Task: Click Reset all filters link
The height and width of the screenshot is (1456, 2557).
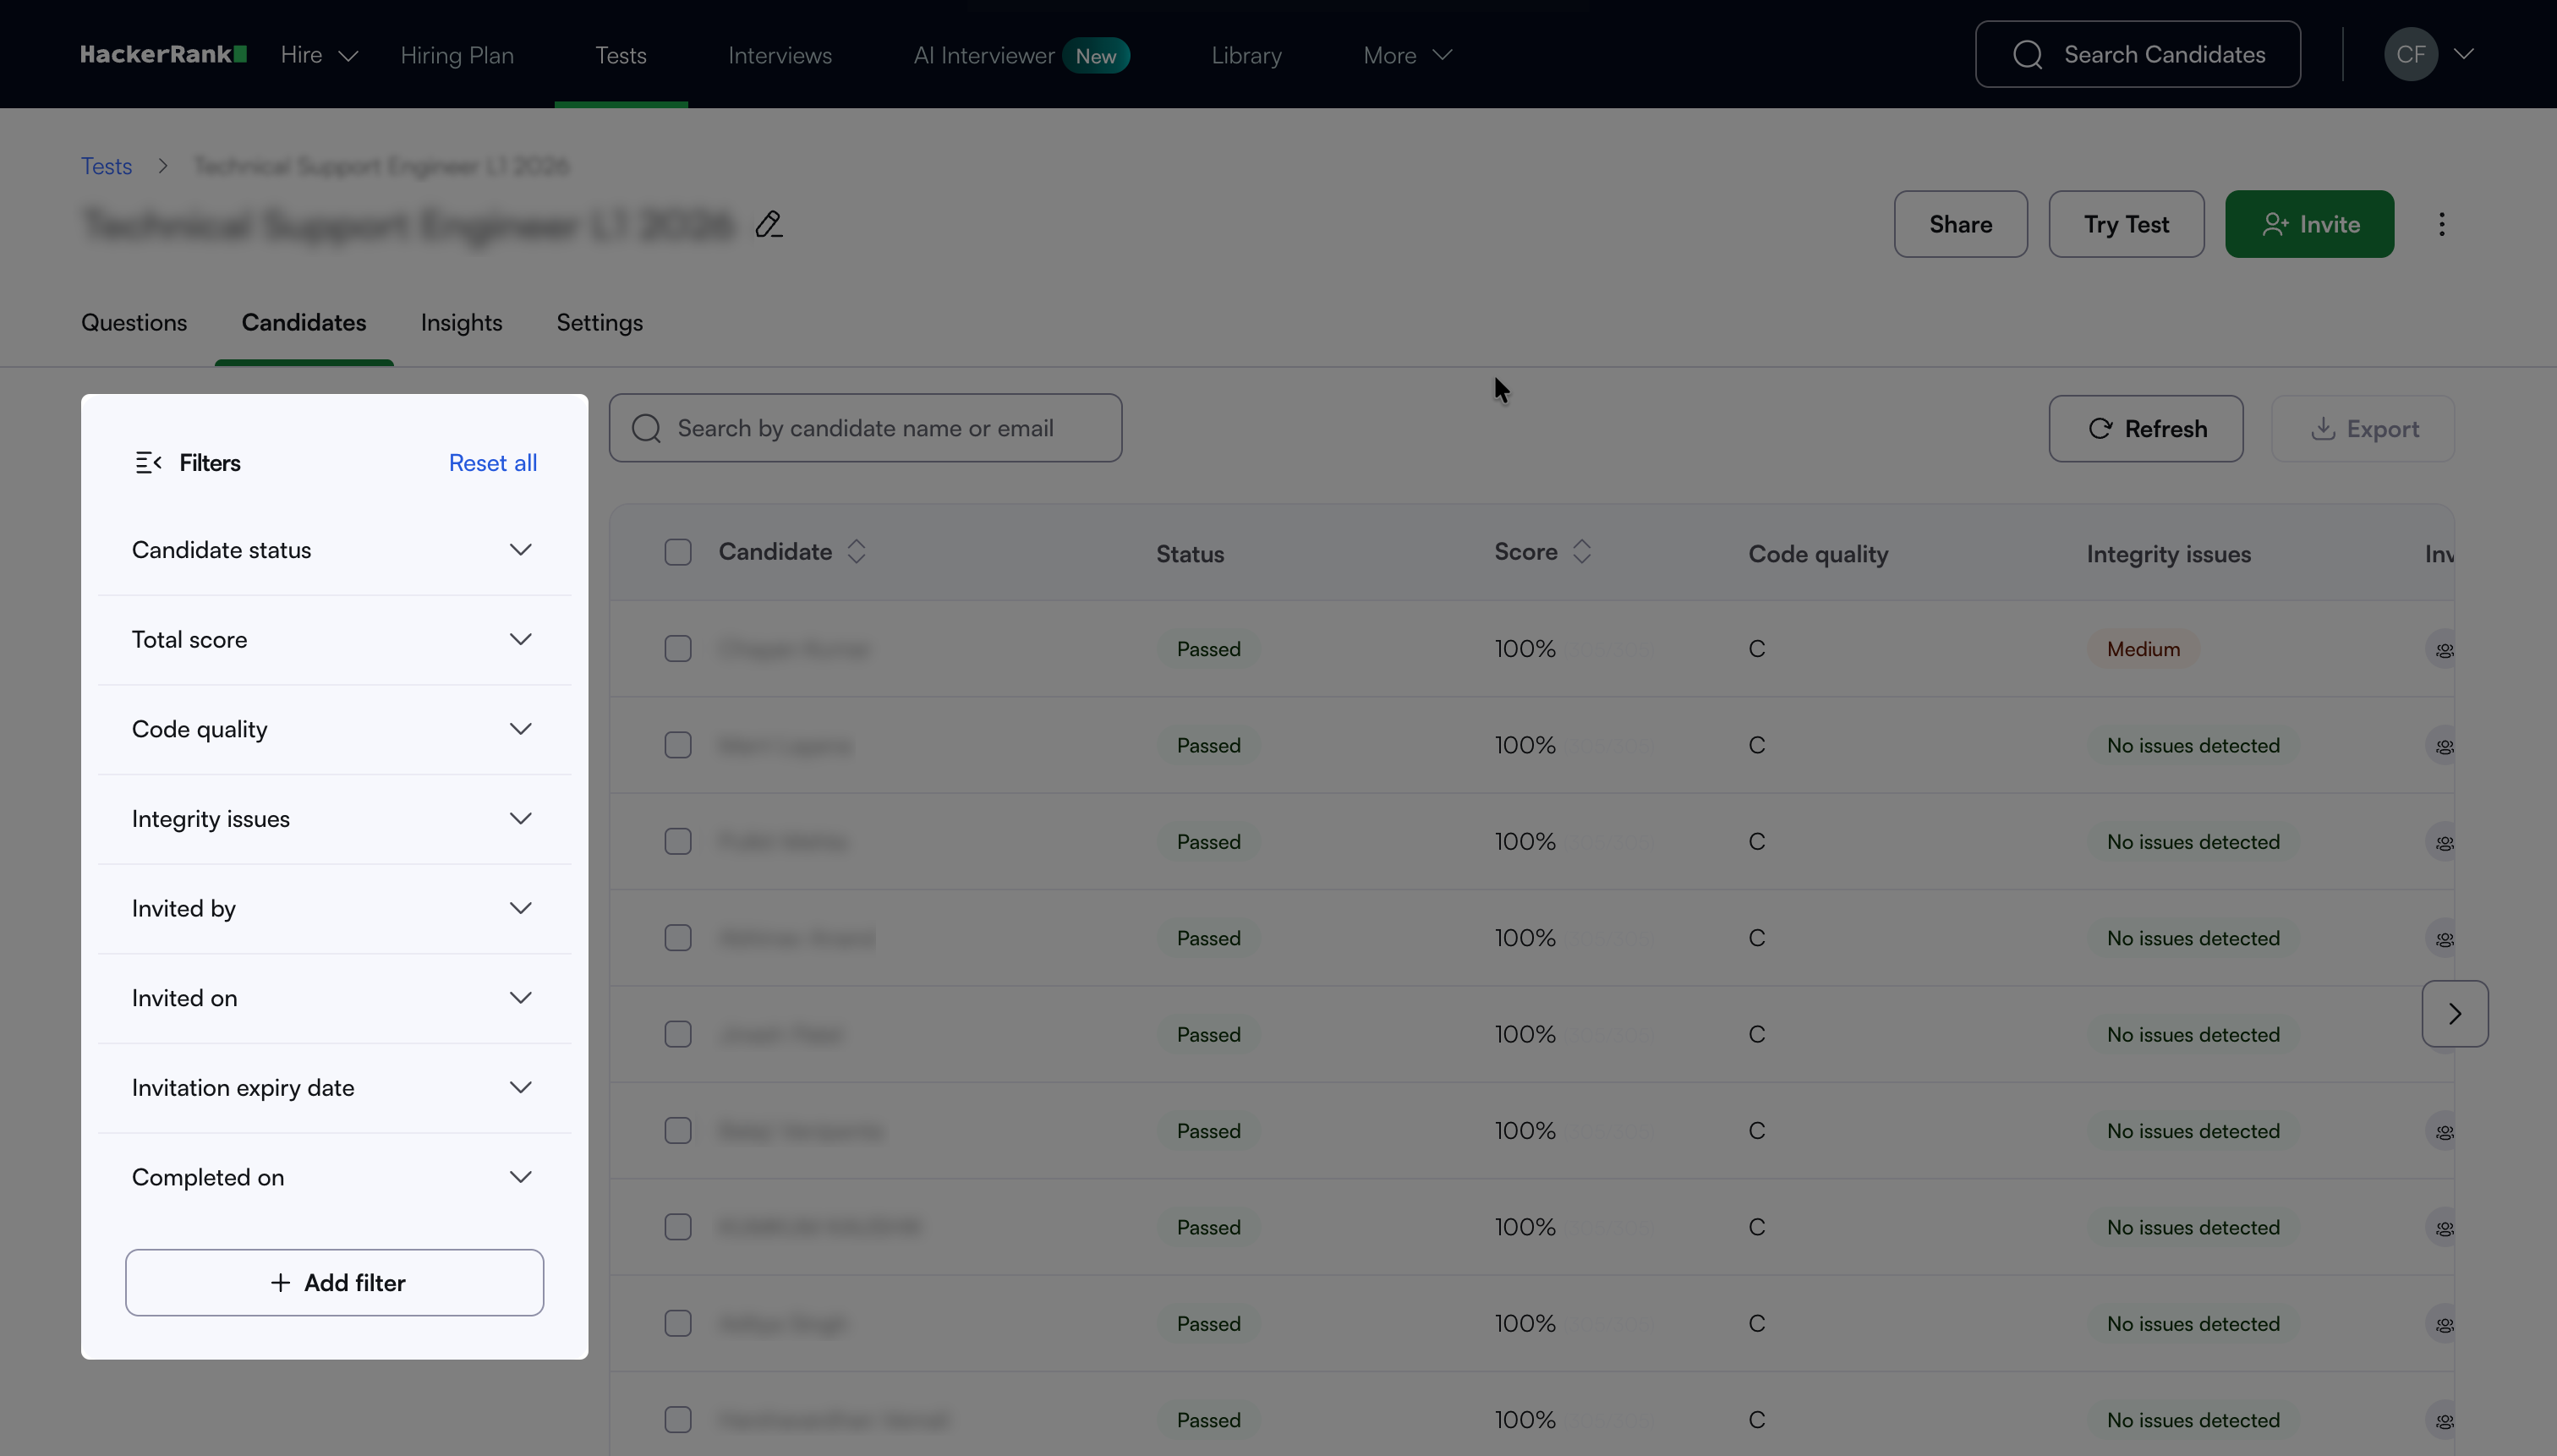Action: pos(492,462)
